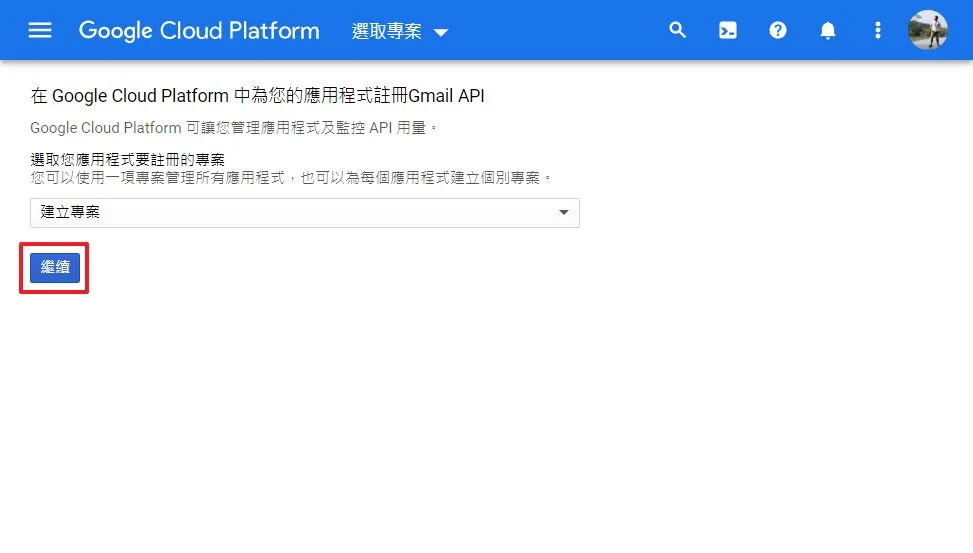Click the 選取您應用程式要註冊的專案 label
This screenshot has height=553, width=973.
pos(127,160)
